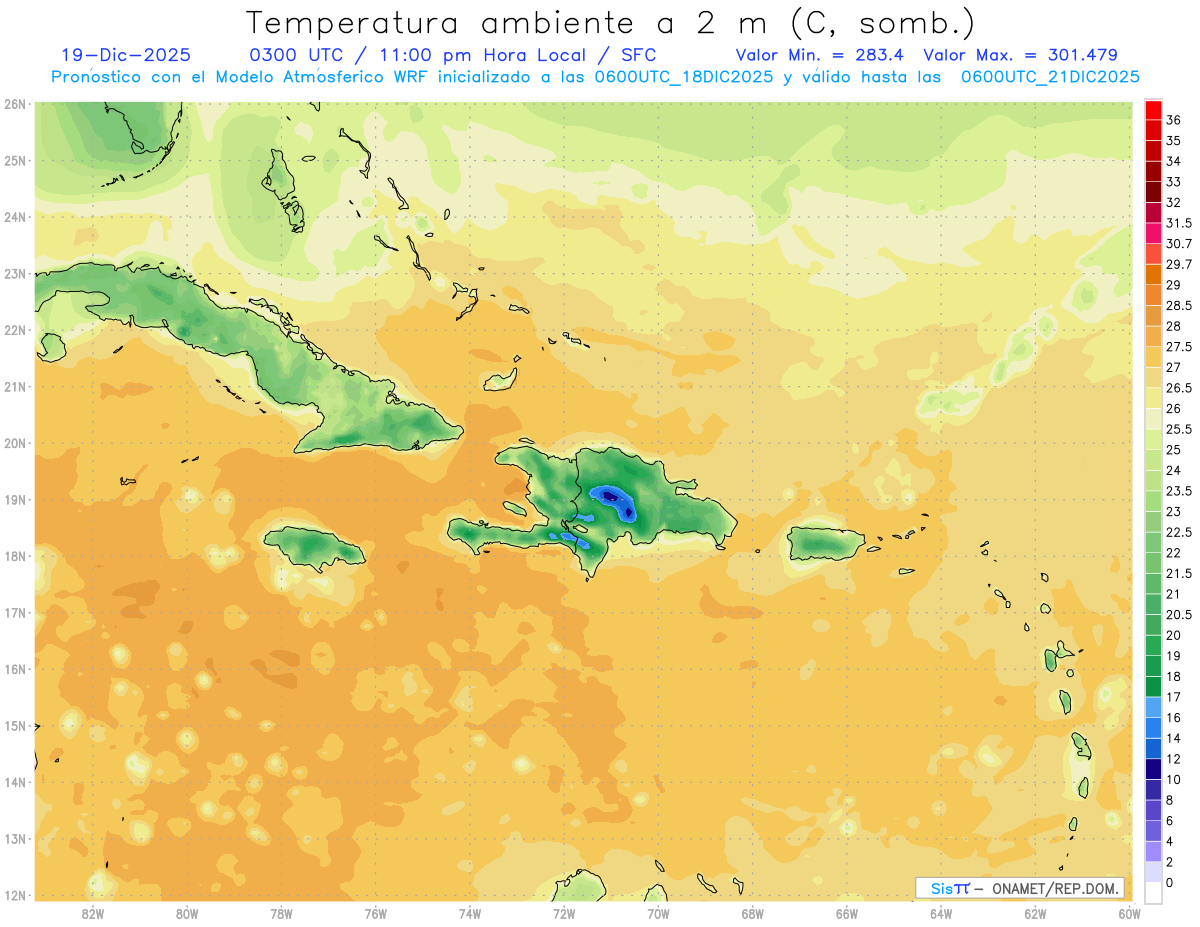Screen dimensions: 1200x927
Task: Click the "66W" longitude axis label
Action: point(847,913)
